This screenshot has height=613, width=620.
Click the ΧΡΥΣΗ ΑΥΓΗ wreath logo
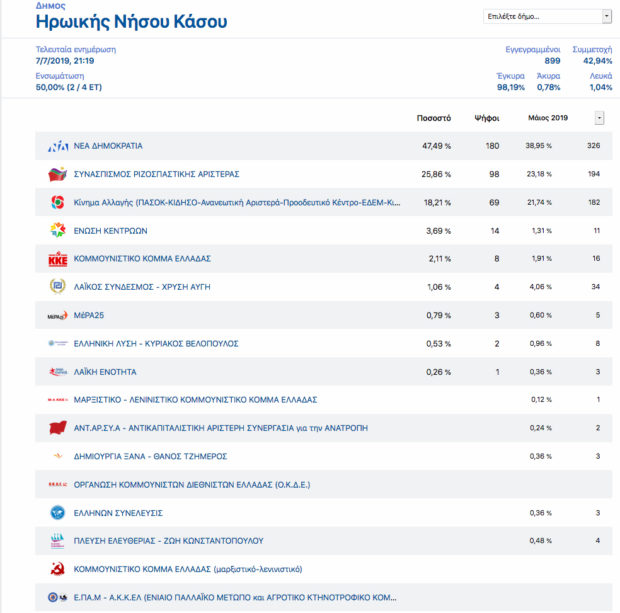58,286
